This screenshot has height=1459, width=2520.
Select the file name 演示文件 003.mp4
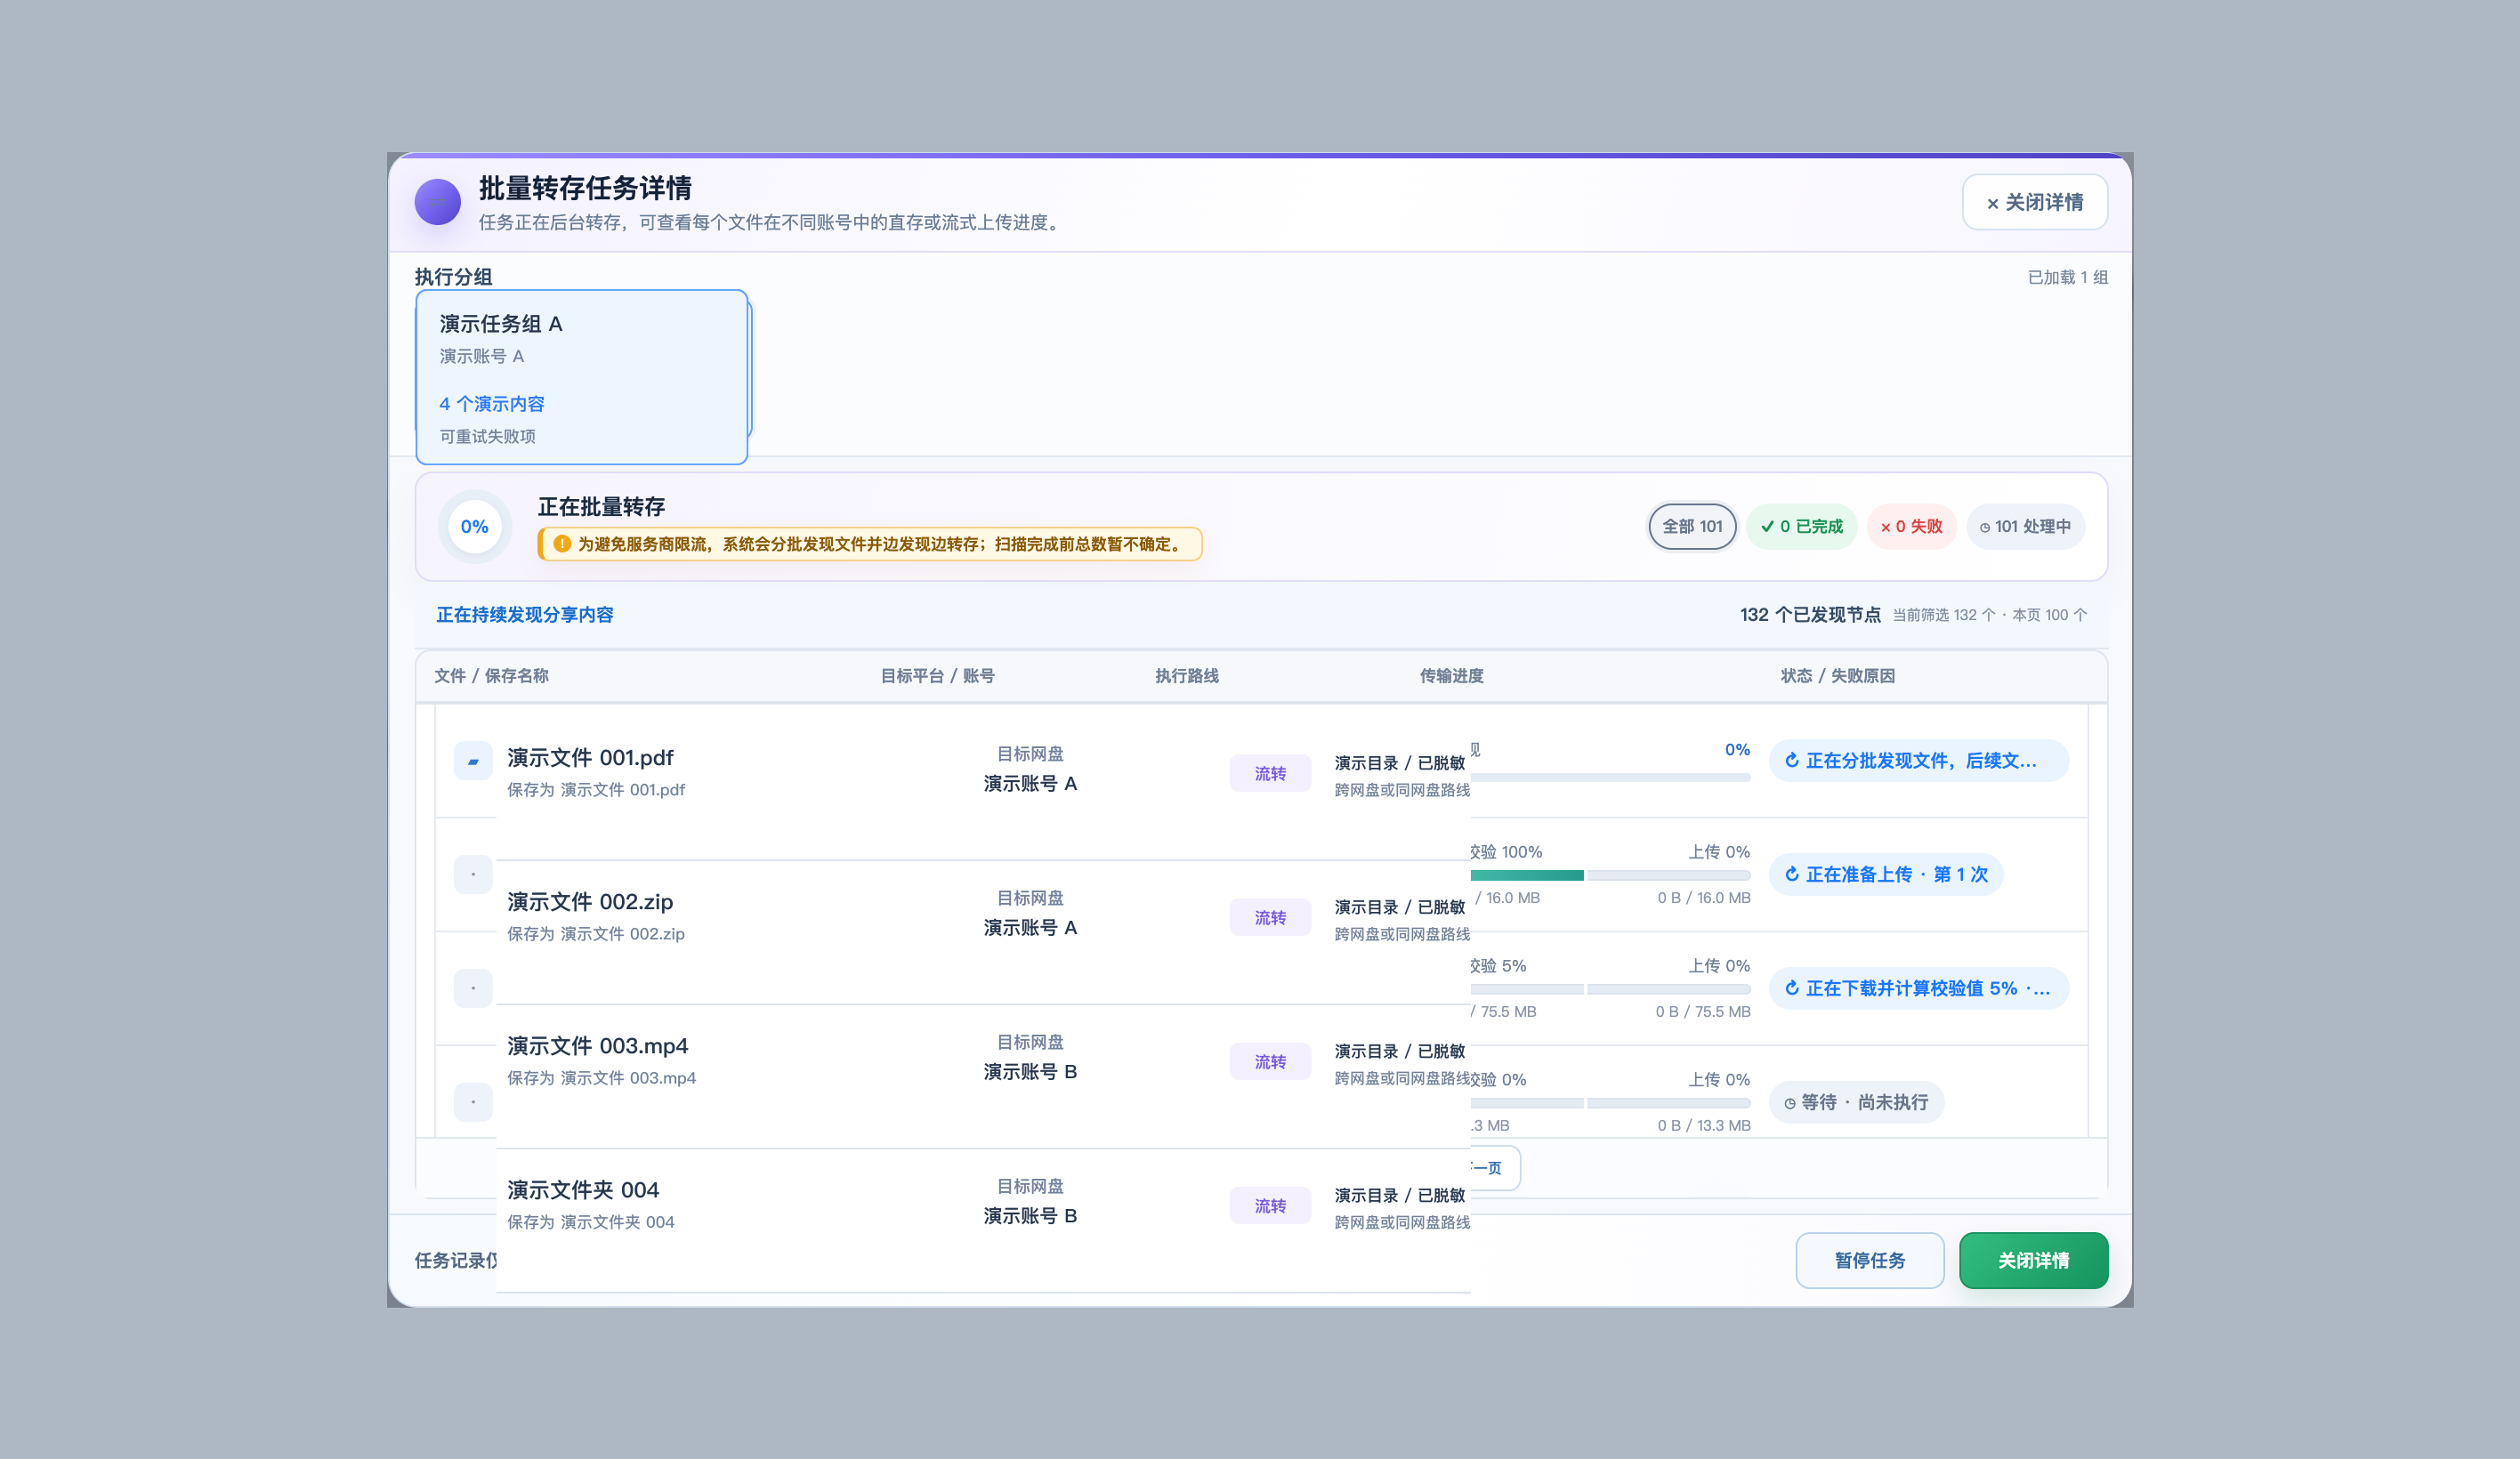[x=597, y=1046]
